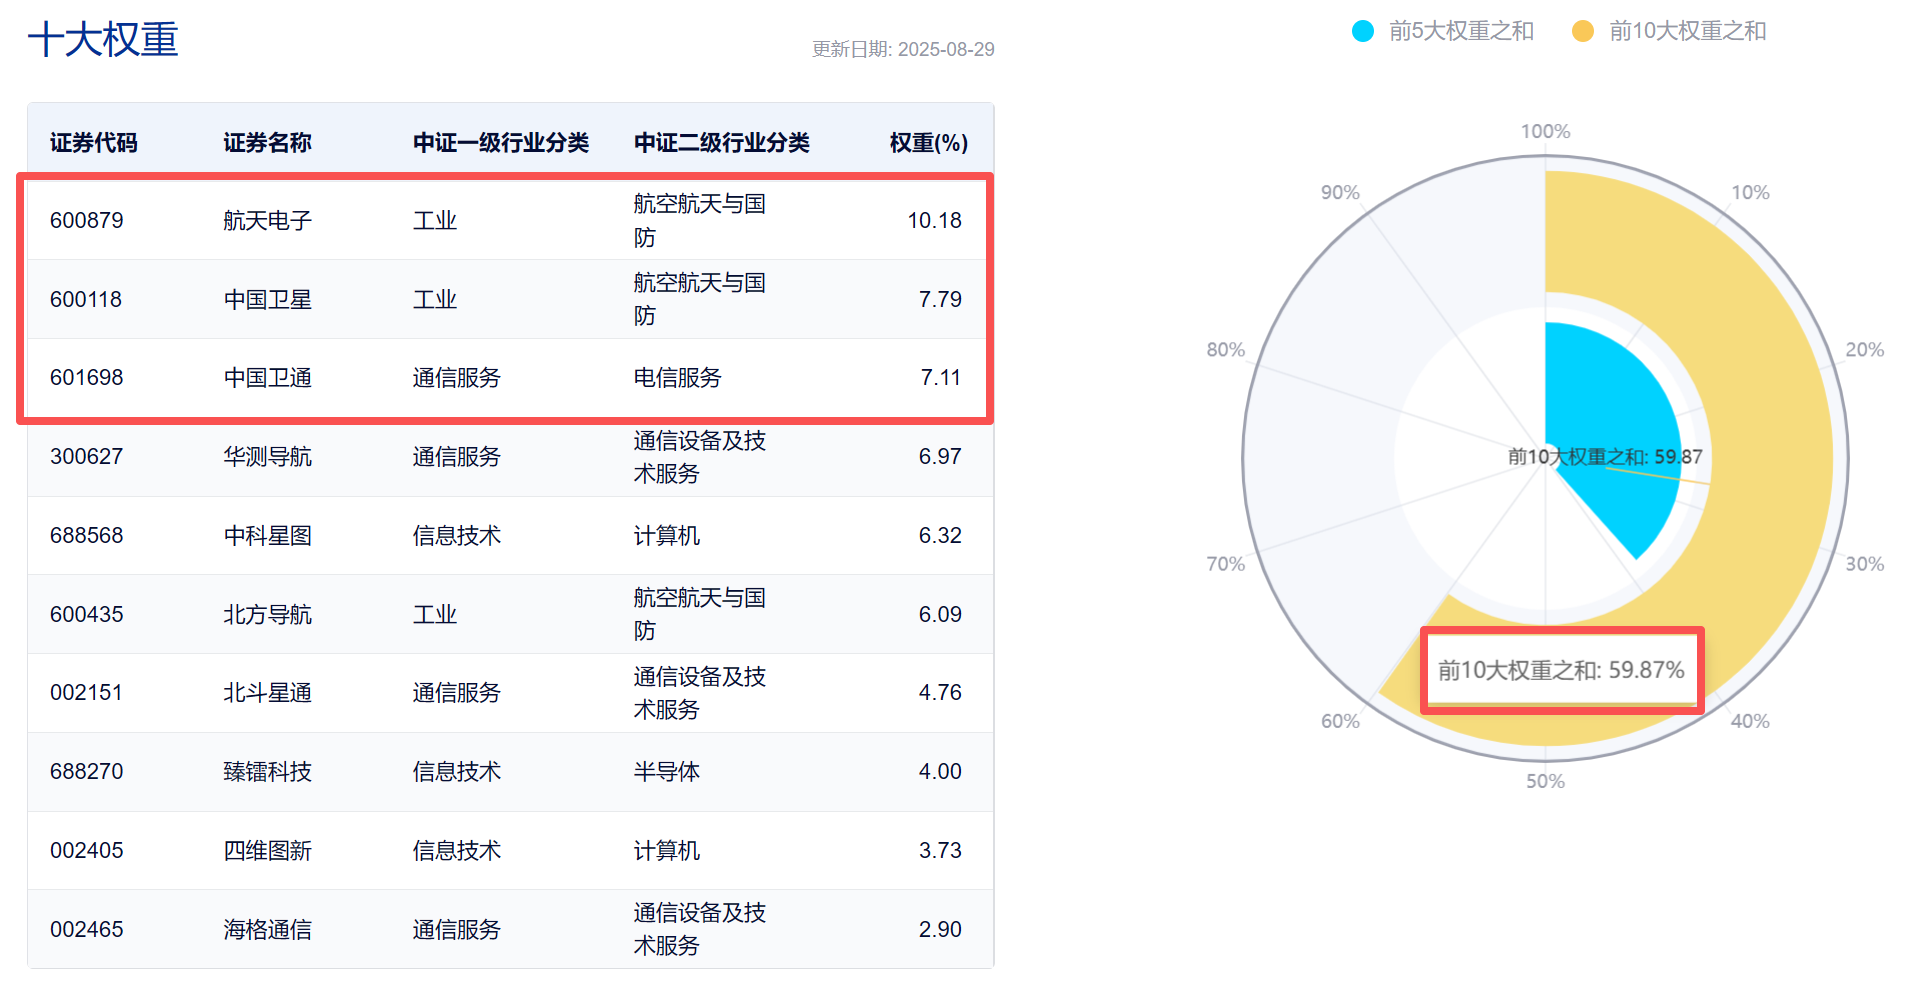Select stock code 688568
This screenshot has width=1916, height=982.
pyautogui.click(x=87, y=535)
